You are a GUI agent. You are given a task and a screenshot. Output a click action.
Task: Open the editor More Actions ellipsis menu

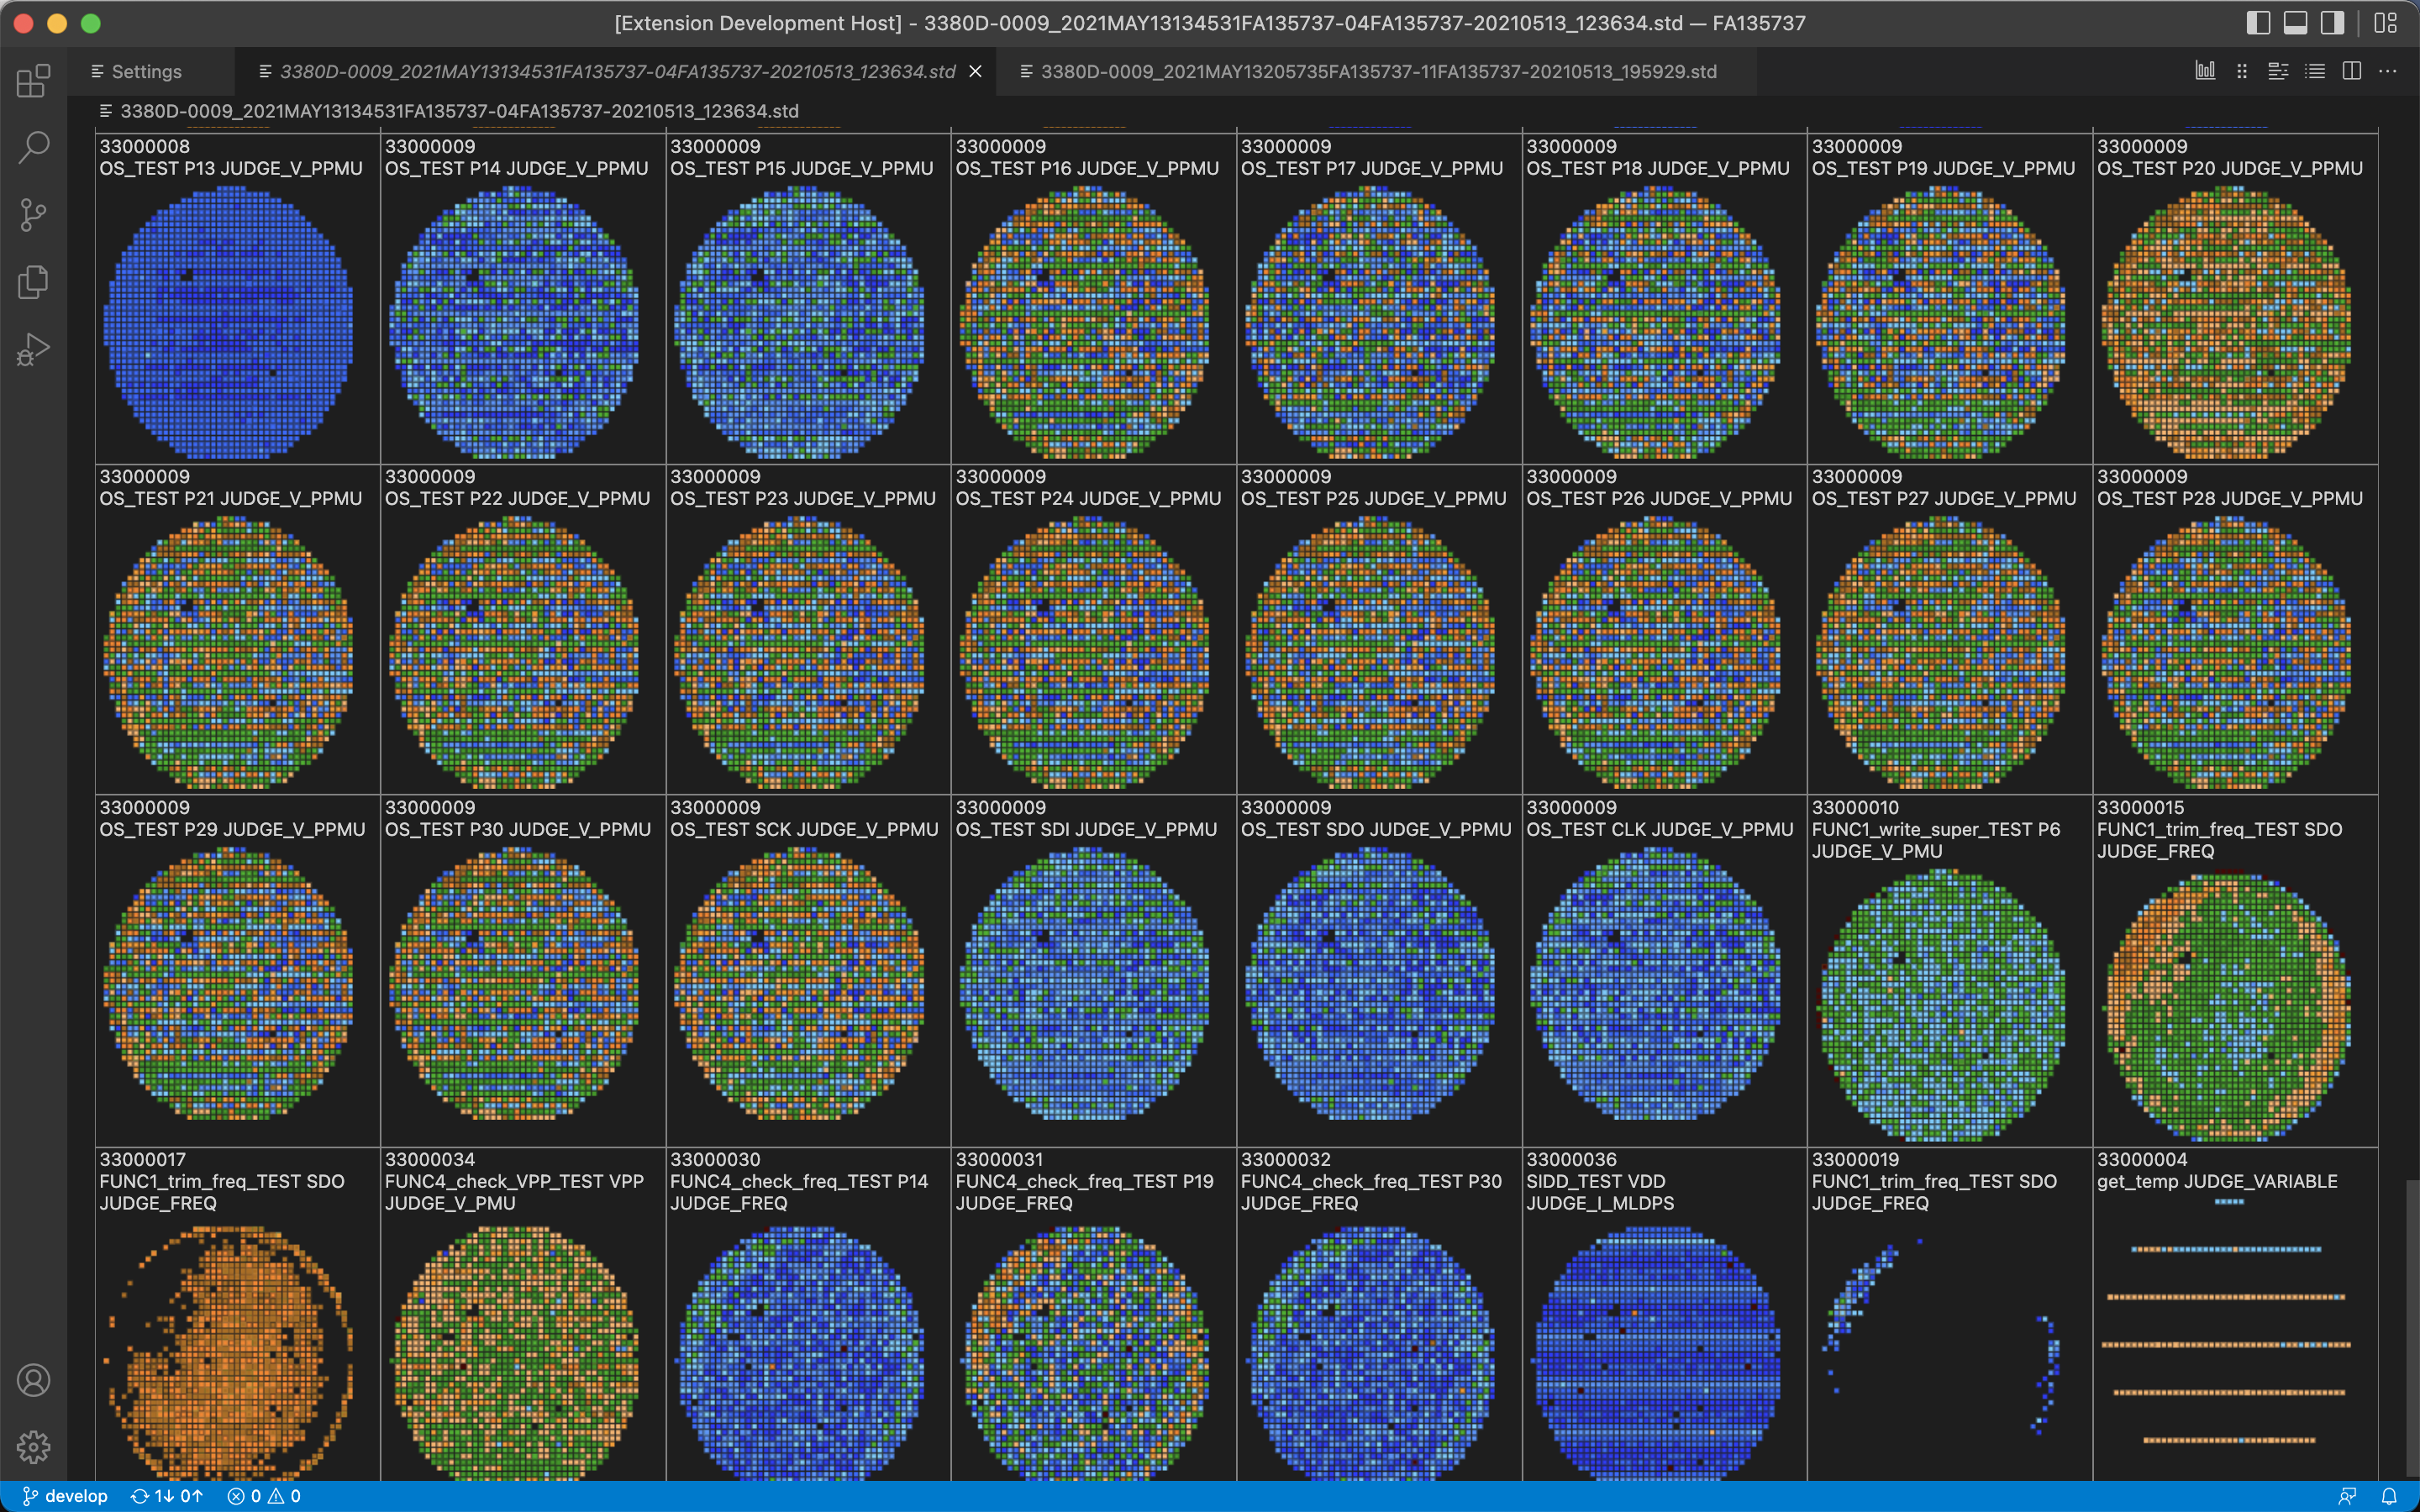(x=2388, y=71)
